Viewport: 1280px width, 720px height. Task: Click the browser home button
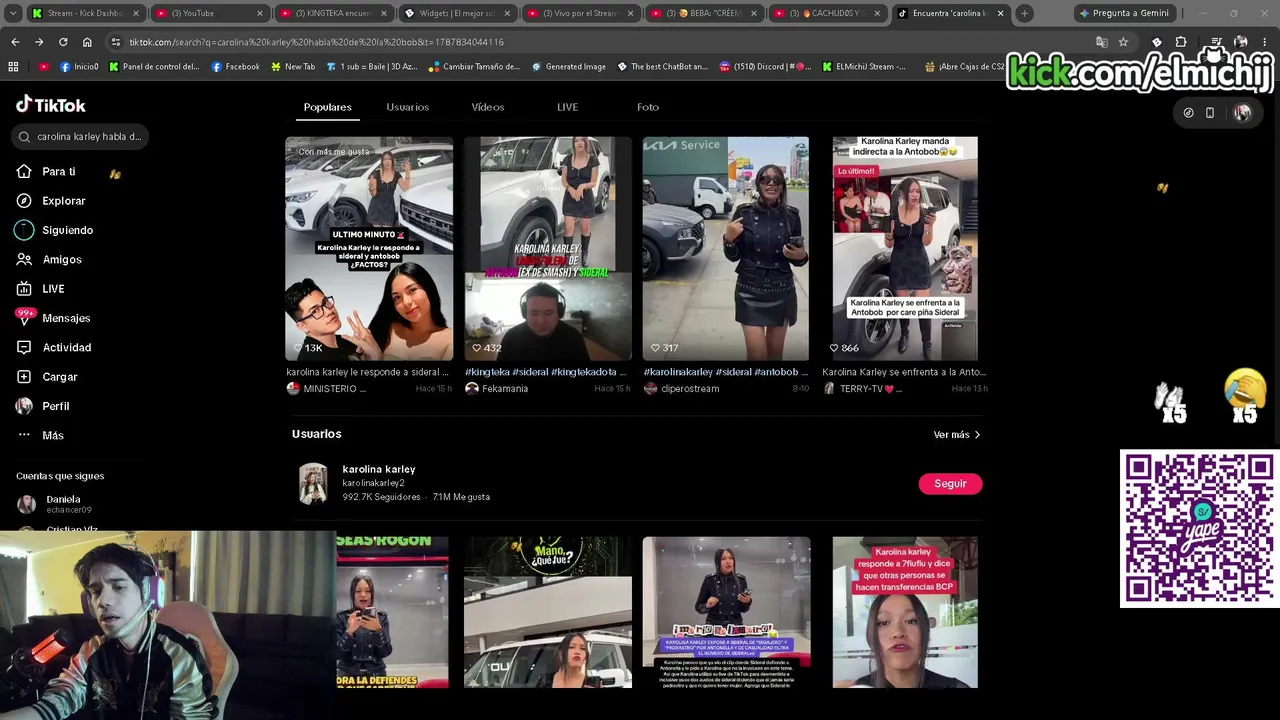point(87,42)
